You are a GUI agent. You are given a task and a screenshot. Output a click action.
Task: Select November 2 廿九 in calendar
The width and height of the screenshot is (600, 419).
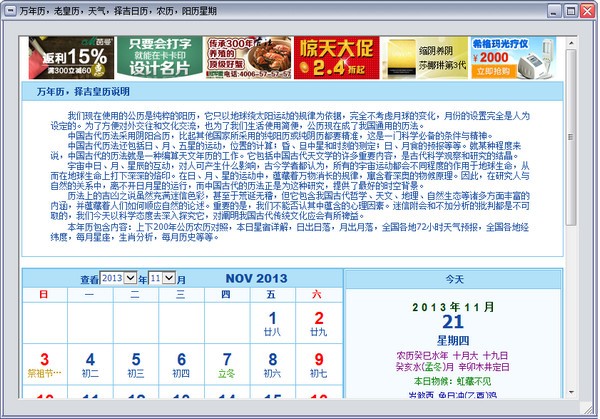tap(318, 323)
